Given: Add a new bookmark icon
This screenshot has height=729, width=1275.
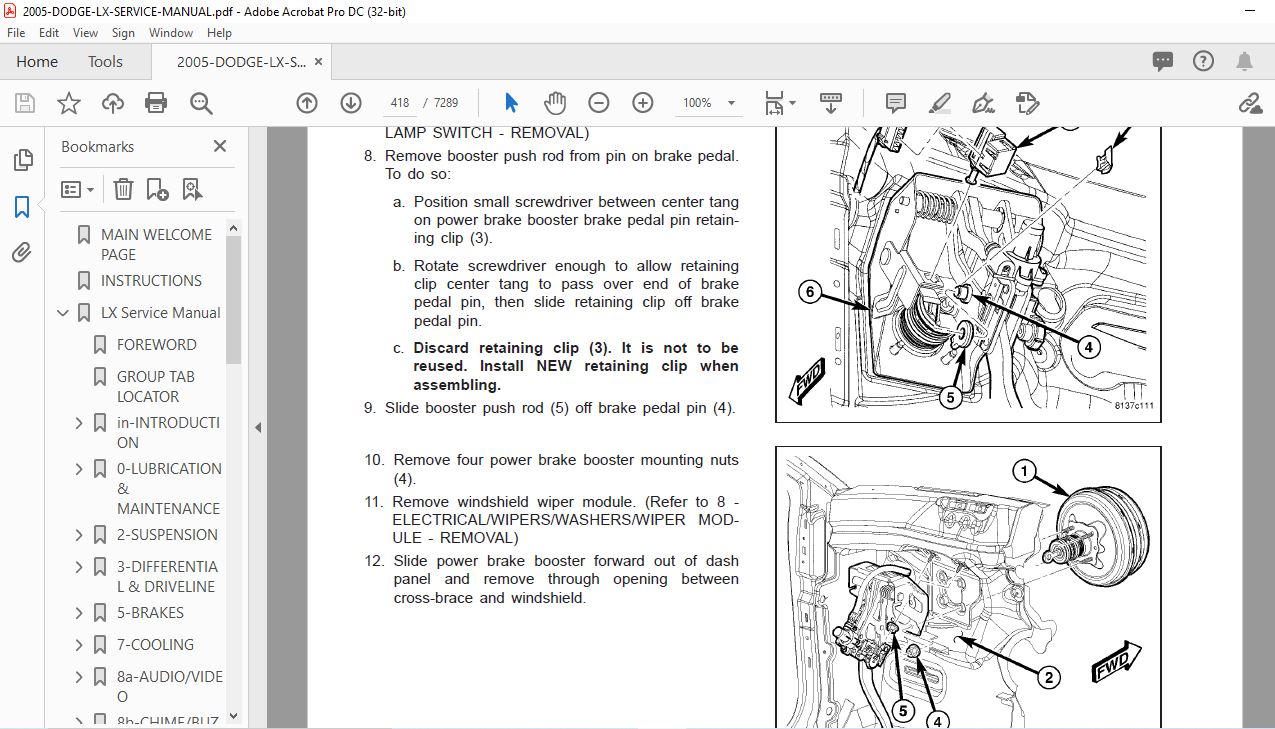Looking at the screenshot, I should pyautogui.click(x=157, y=189).
